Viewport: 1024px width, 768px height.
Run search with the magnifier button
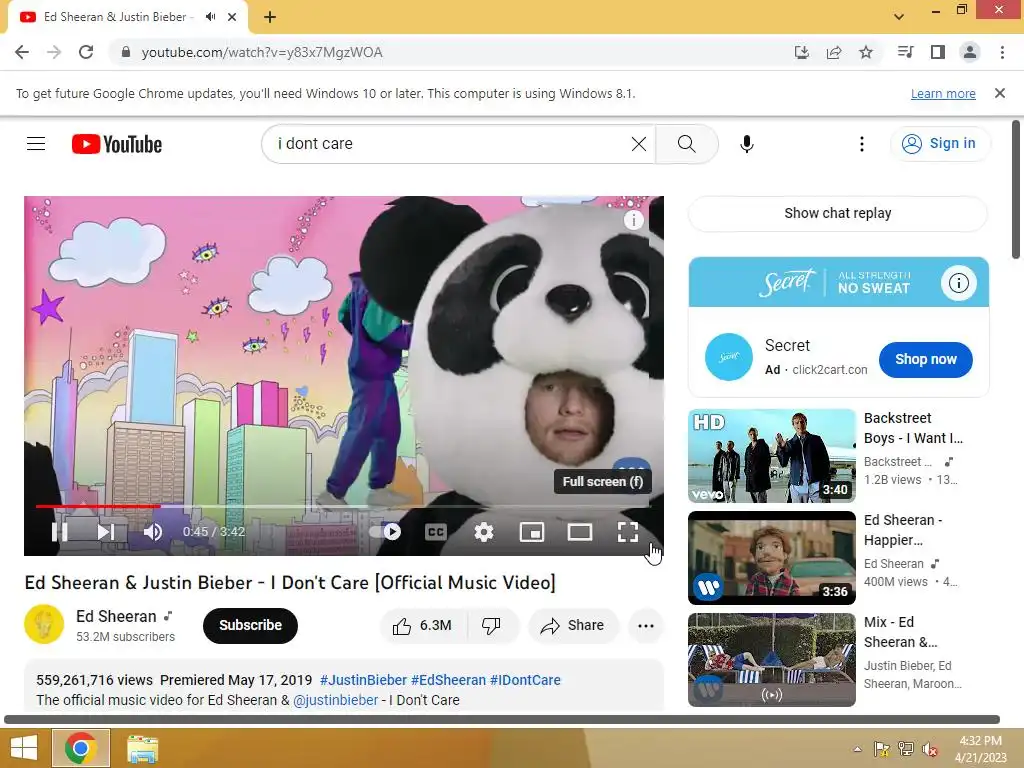686,144
